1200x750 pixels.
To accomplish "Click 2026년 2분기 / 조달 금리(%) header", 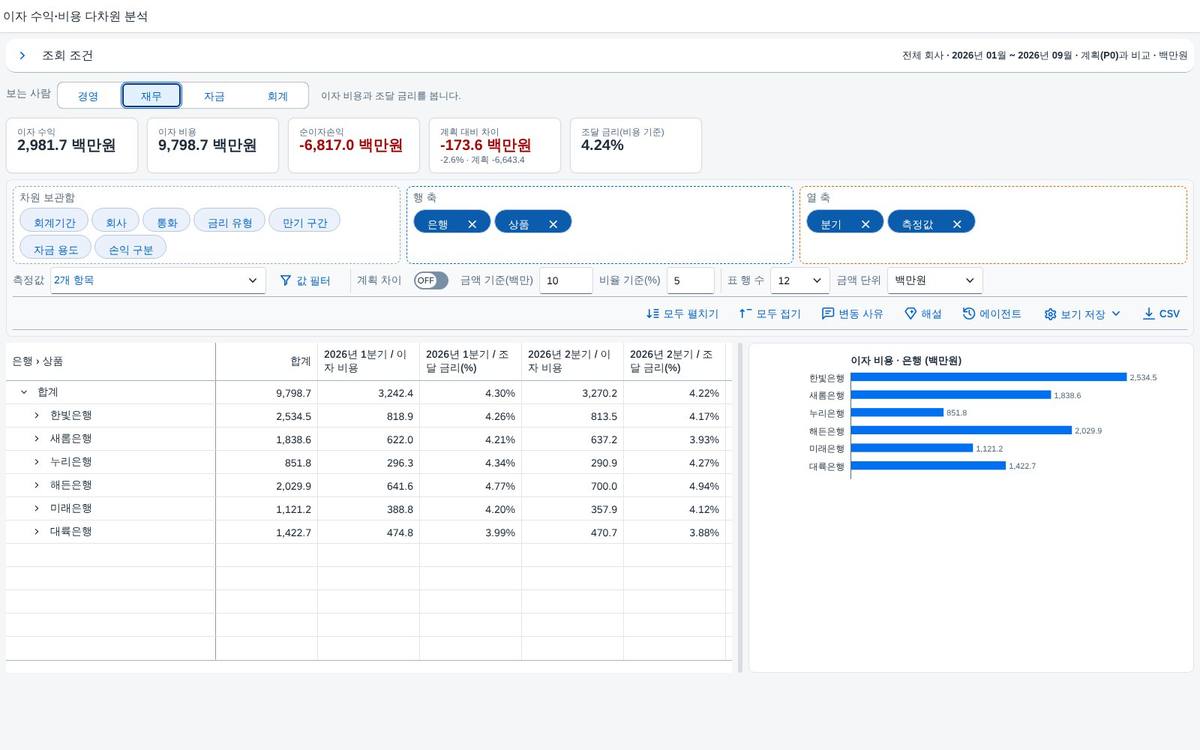I will (675, 361).
